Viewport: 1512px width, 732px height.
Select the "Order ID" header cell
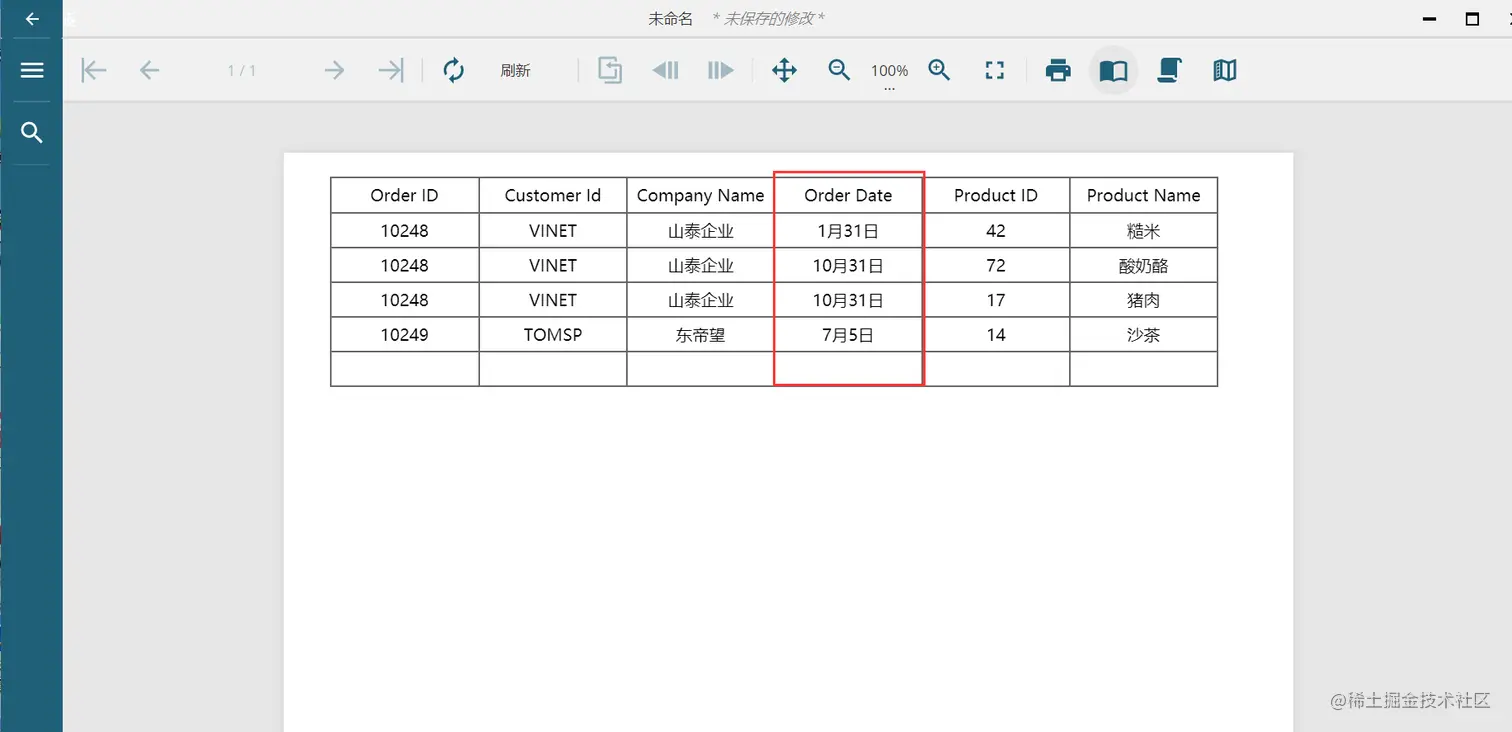(404, 195)
